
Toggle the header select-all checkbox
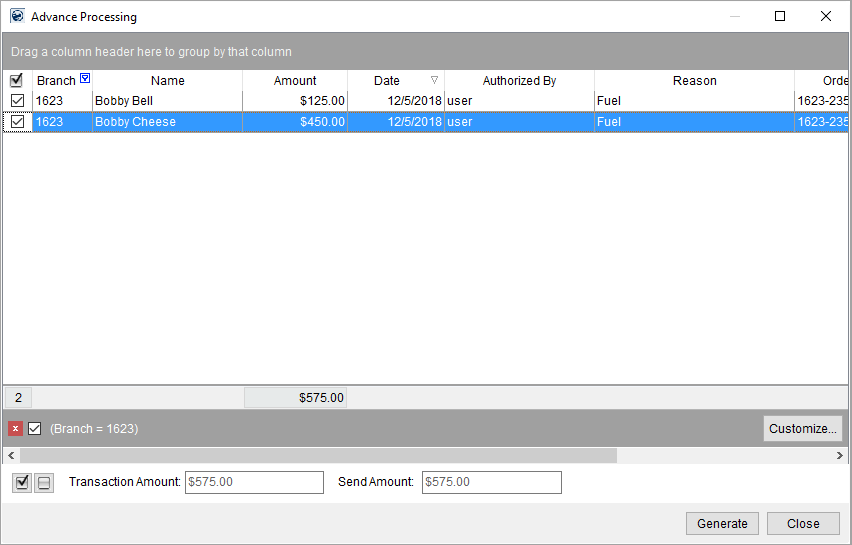[16, 81]
